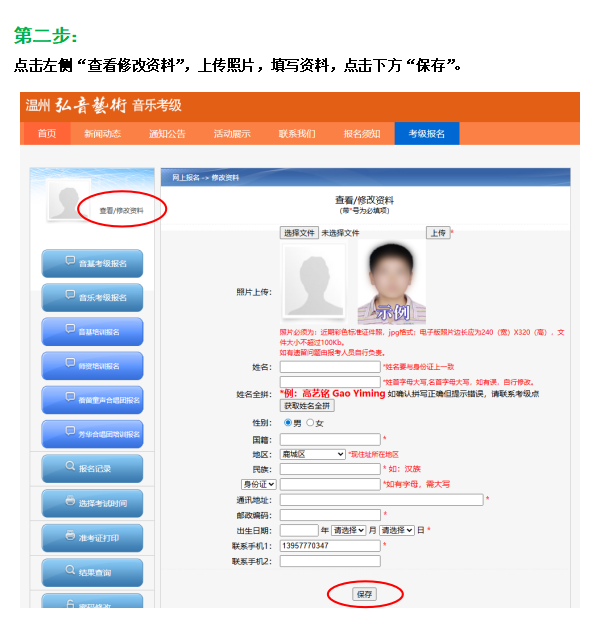Click the 保存 save button
596x628 pixels.
[x=364, y=594]
